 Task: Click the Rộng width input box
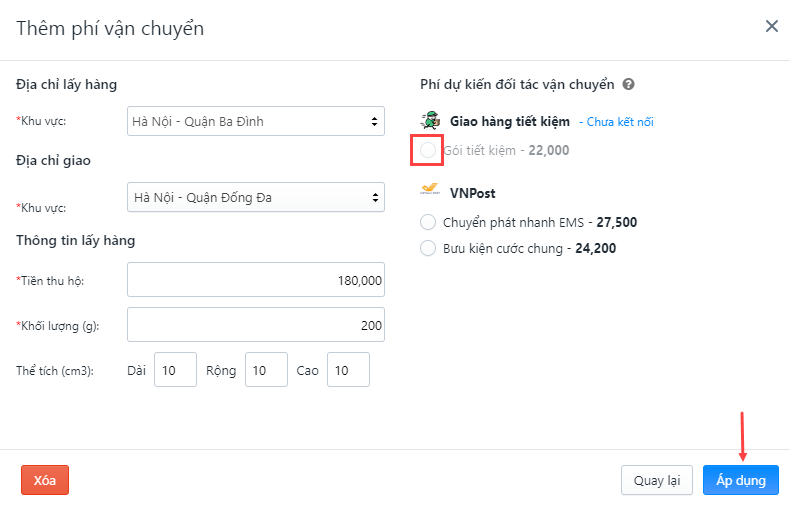click(266, 370)
